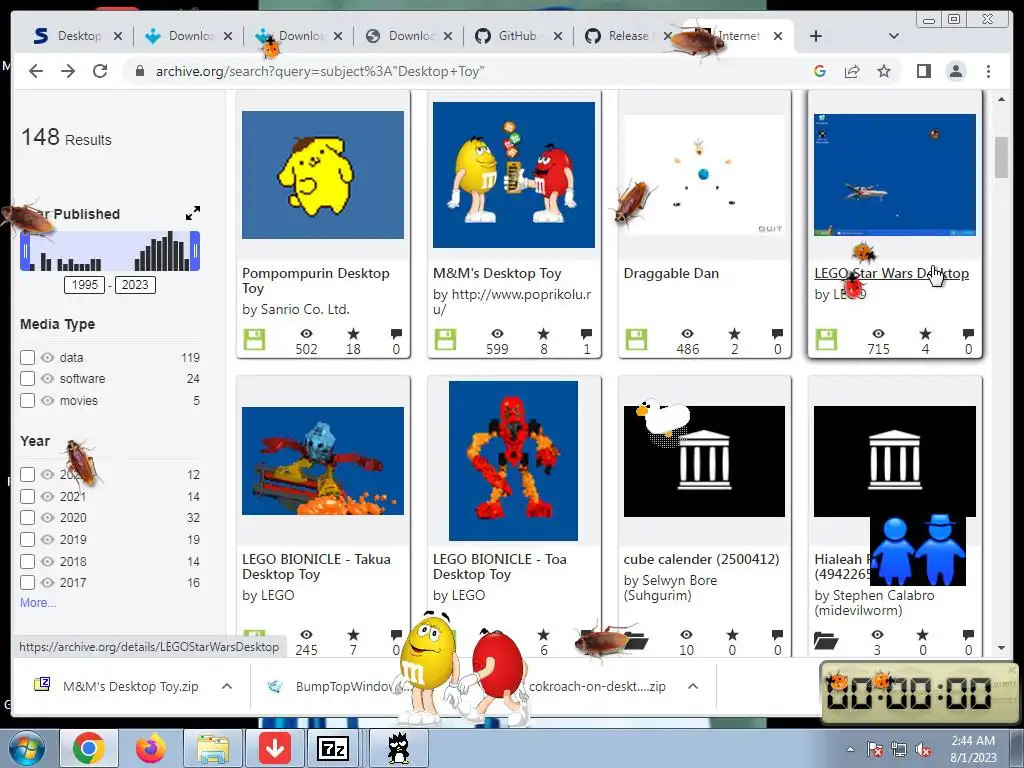Open Chrome from the taskbar
Image resolution: width=1024 pixels, height=768 pixels.
[x=89, y=748]
